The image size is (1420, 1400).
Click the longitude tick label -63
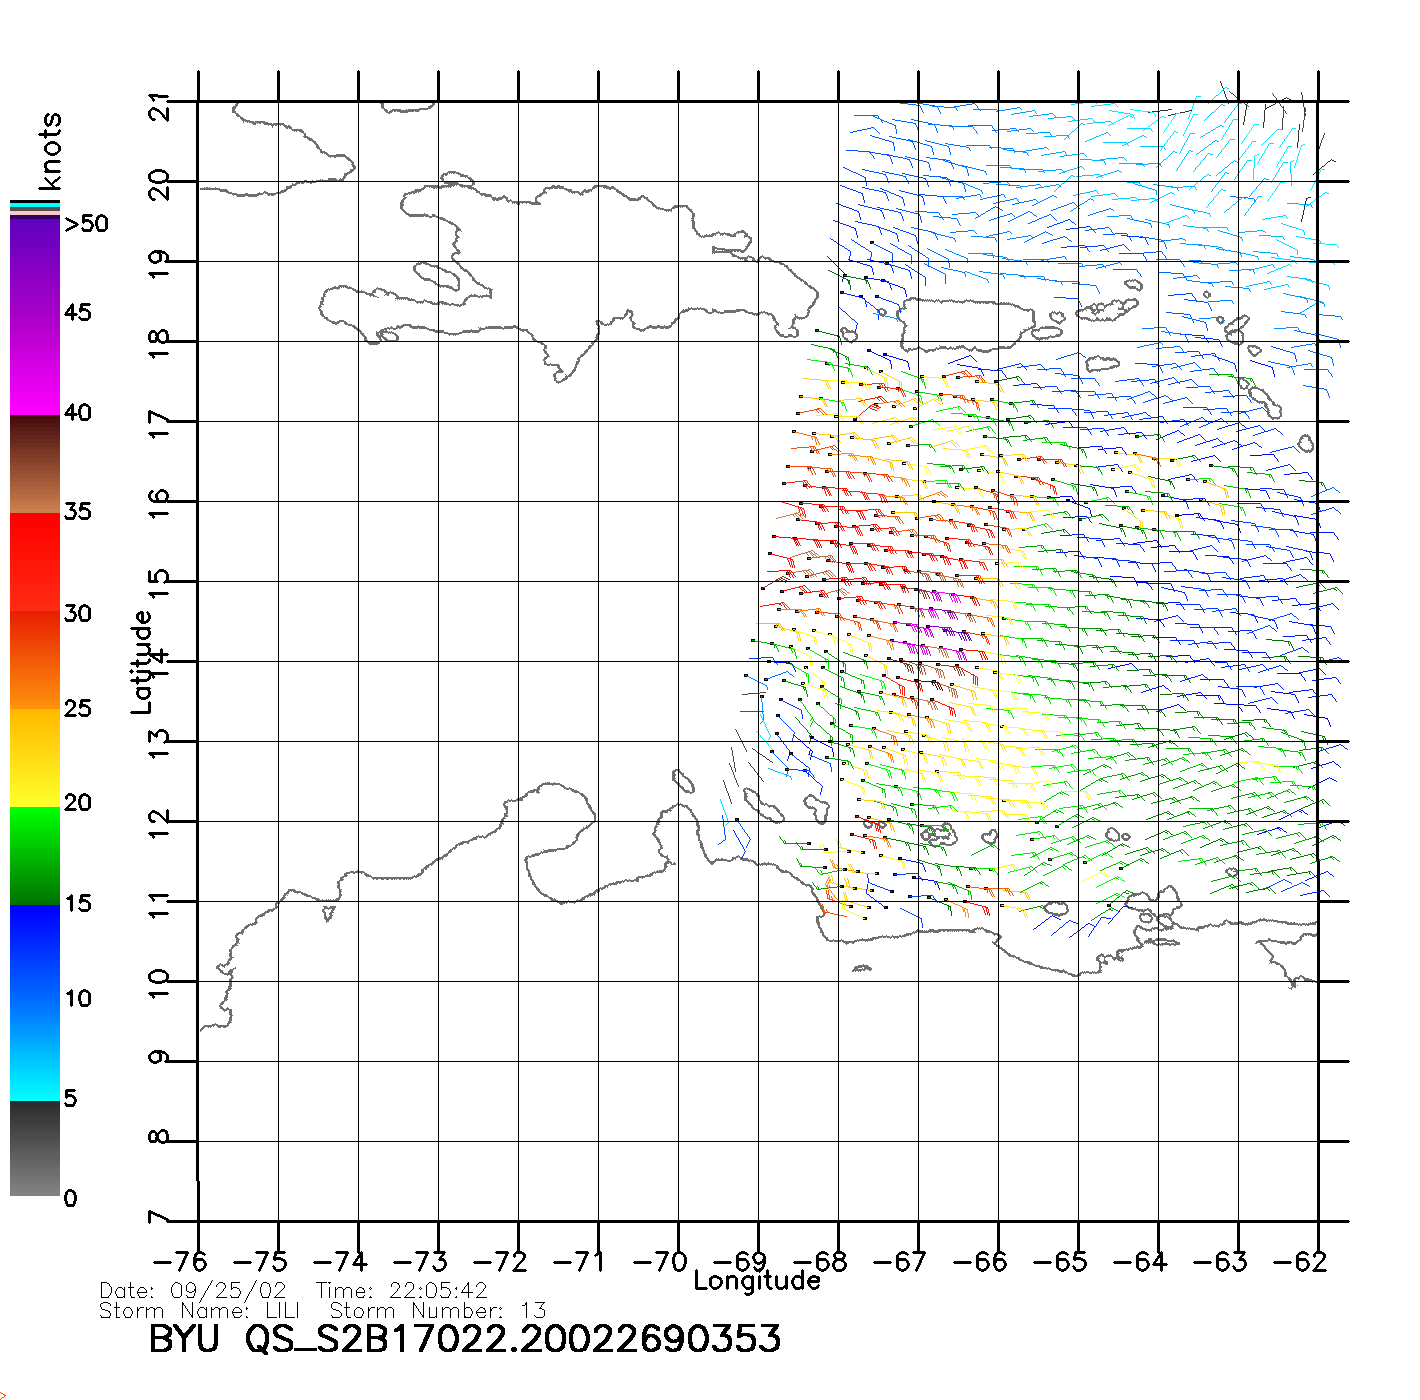[1220, 1262]
